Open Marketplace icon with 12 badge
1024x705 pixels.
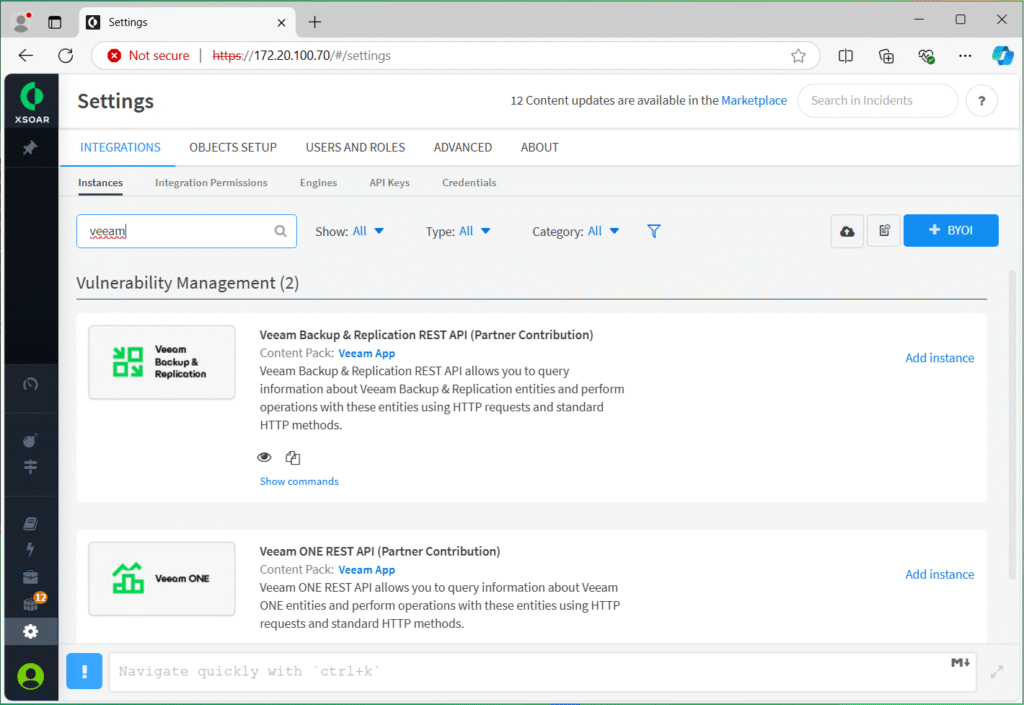[33, 603]
